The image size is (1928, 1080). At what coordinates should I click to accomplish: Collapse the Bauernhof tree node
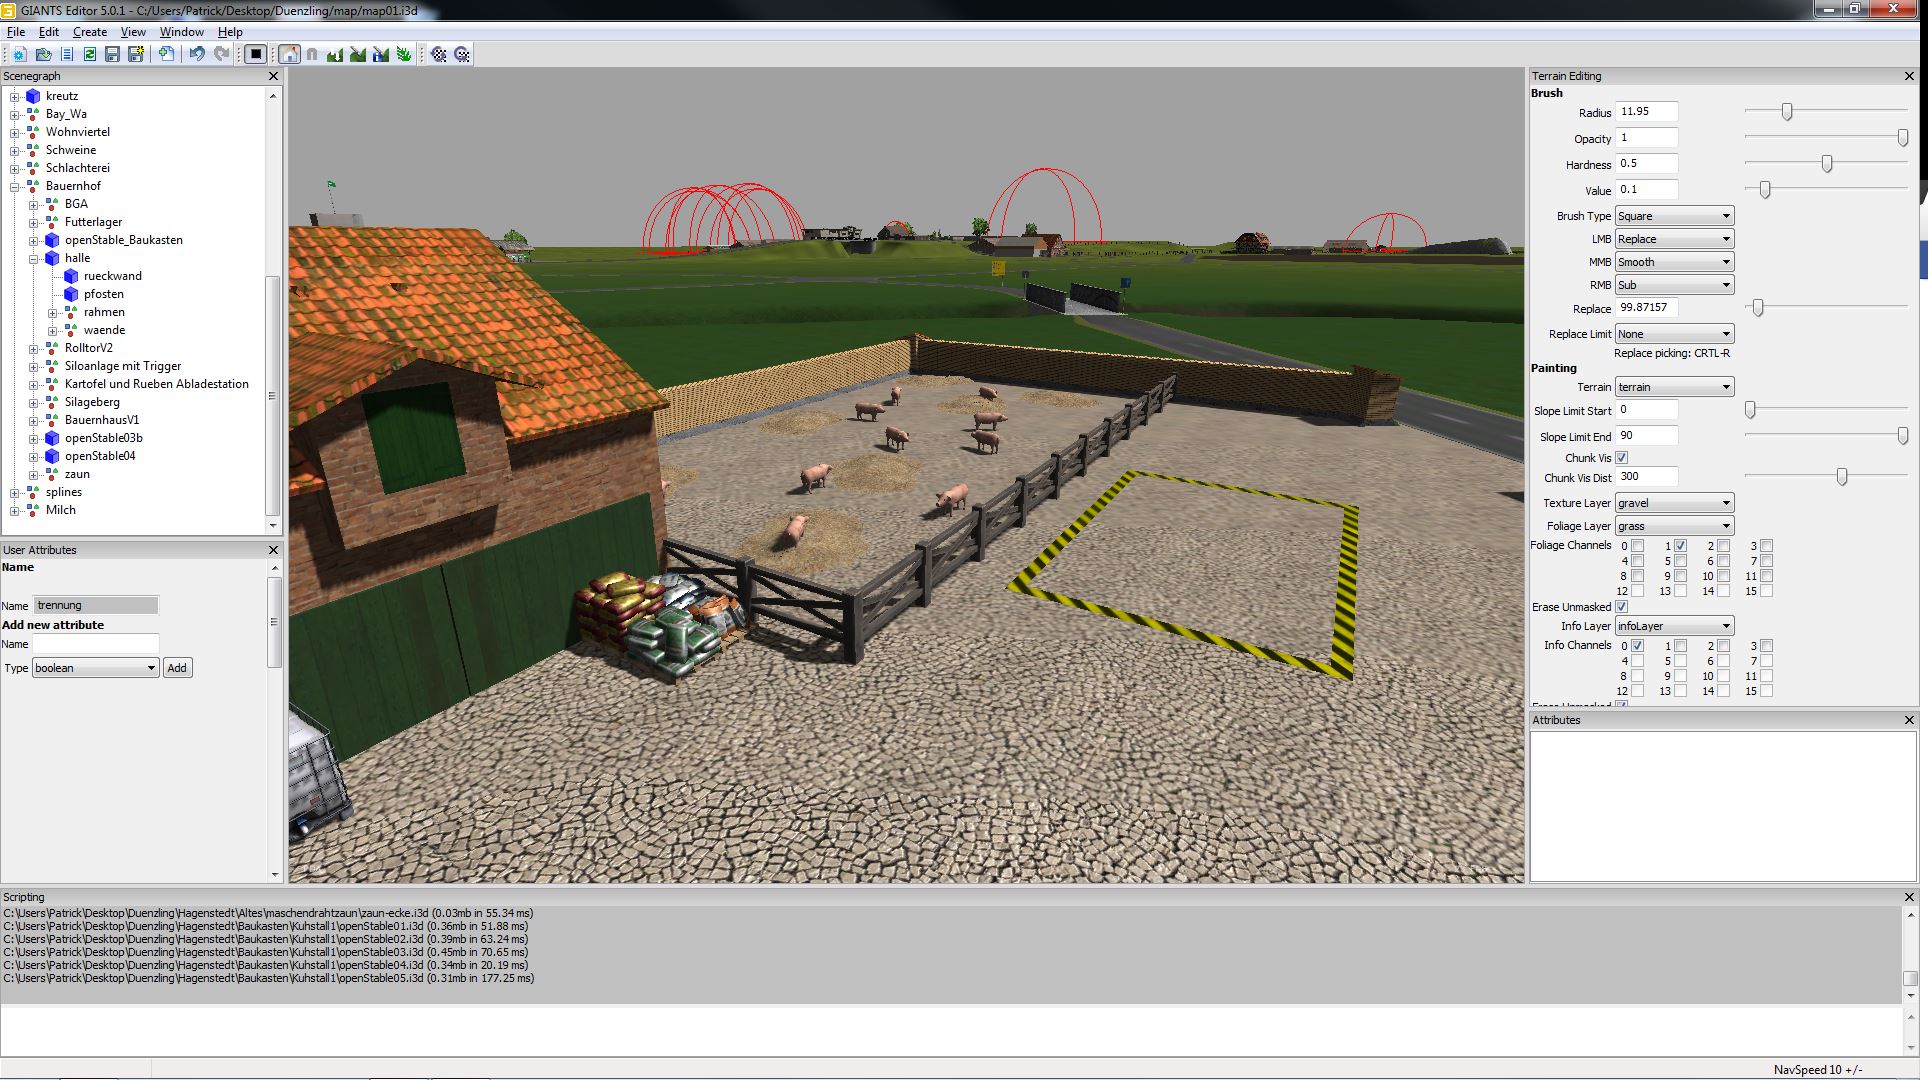tap(15, 186)
